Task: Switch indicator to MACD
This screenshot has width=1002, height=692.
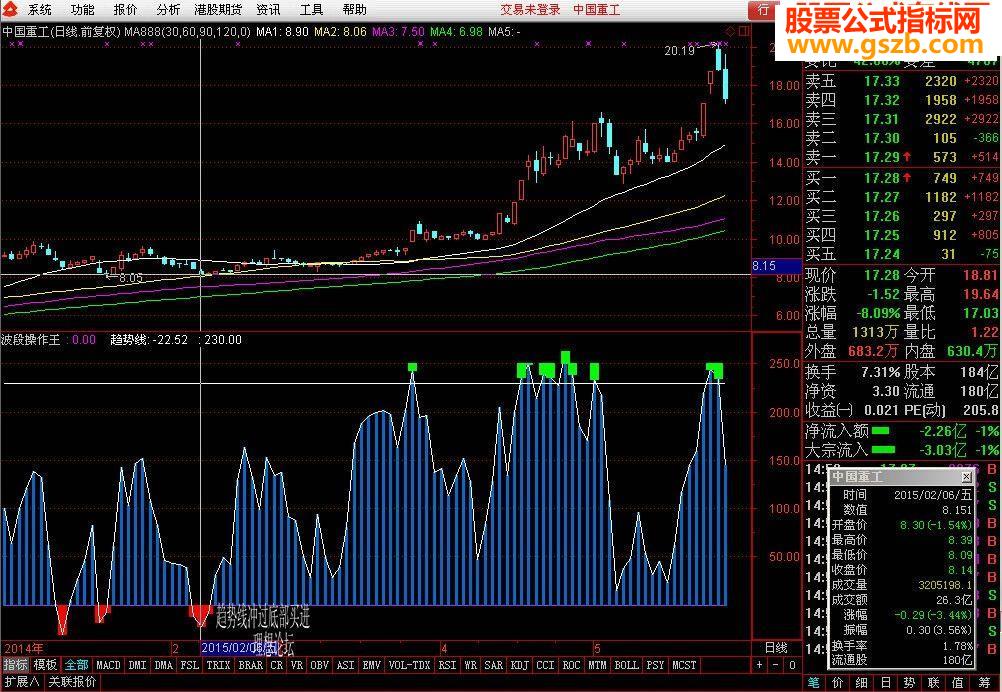Action: tap(108, 665)
